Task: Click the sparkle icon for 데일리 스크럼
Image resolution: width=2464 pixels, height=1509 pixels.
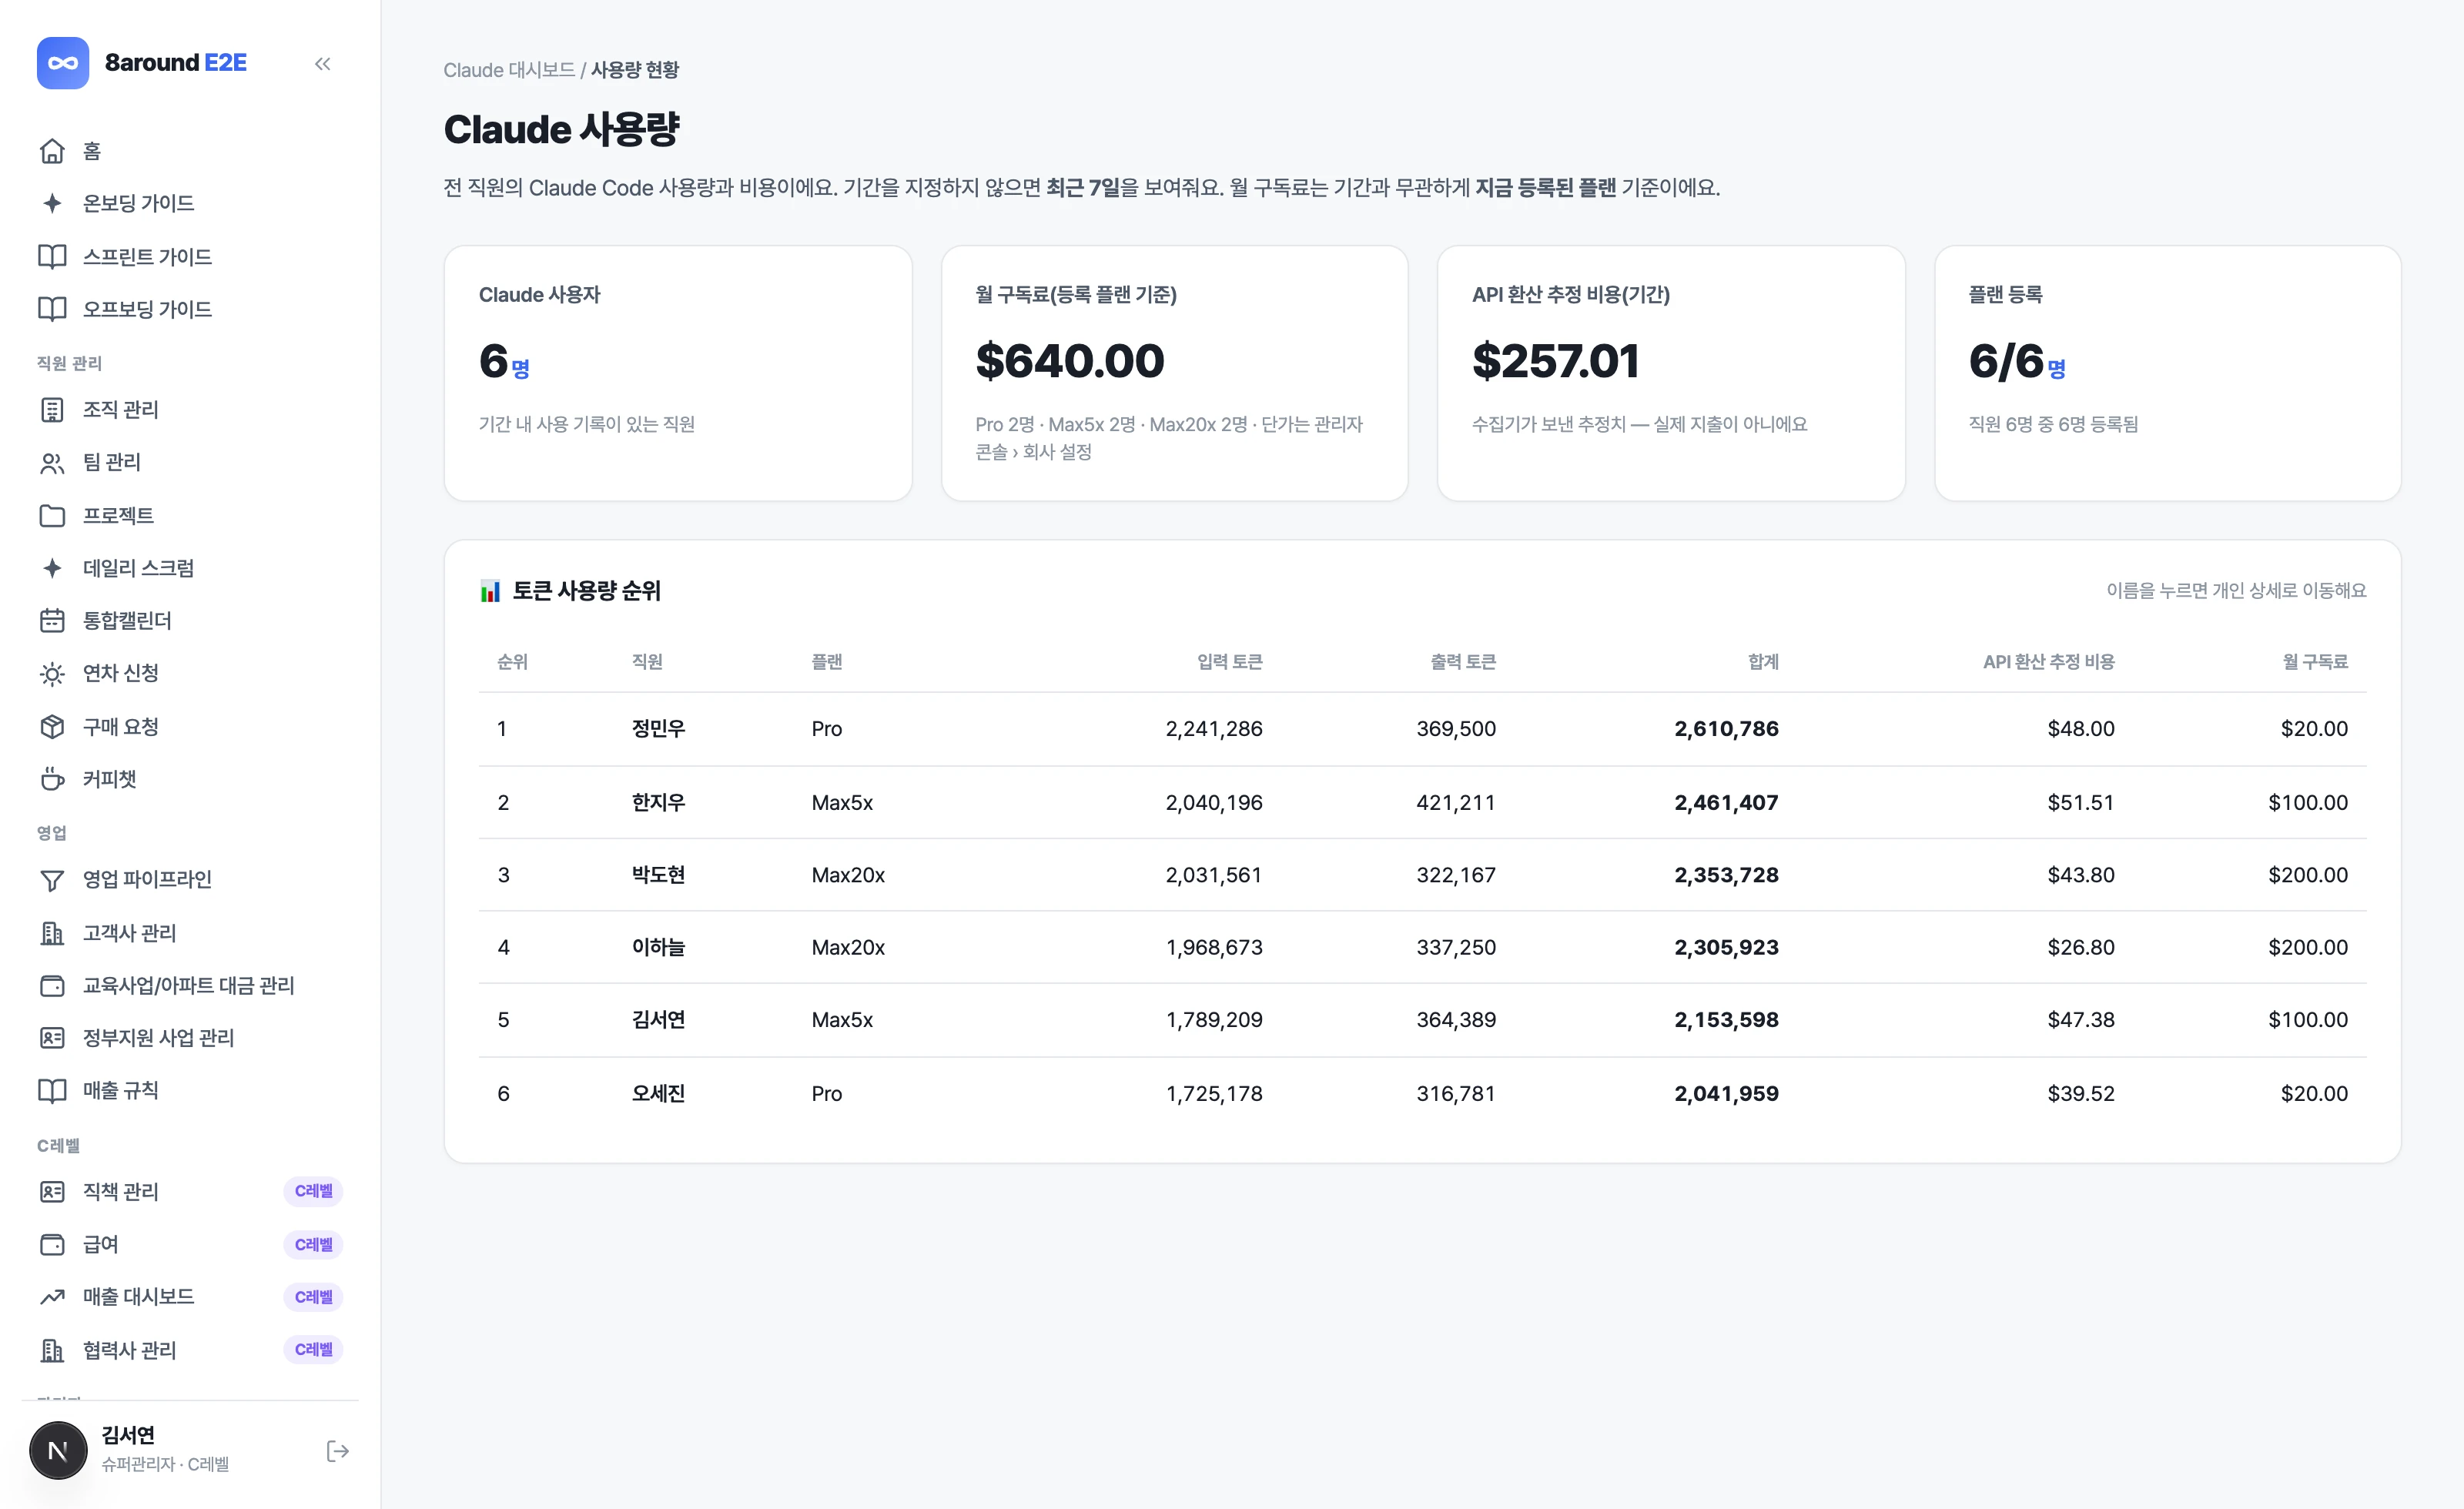Action: click(x=52, y=568)
